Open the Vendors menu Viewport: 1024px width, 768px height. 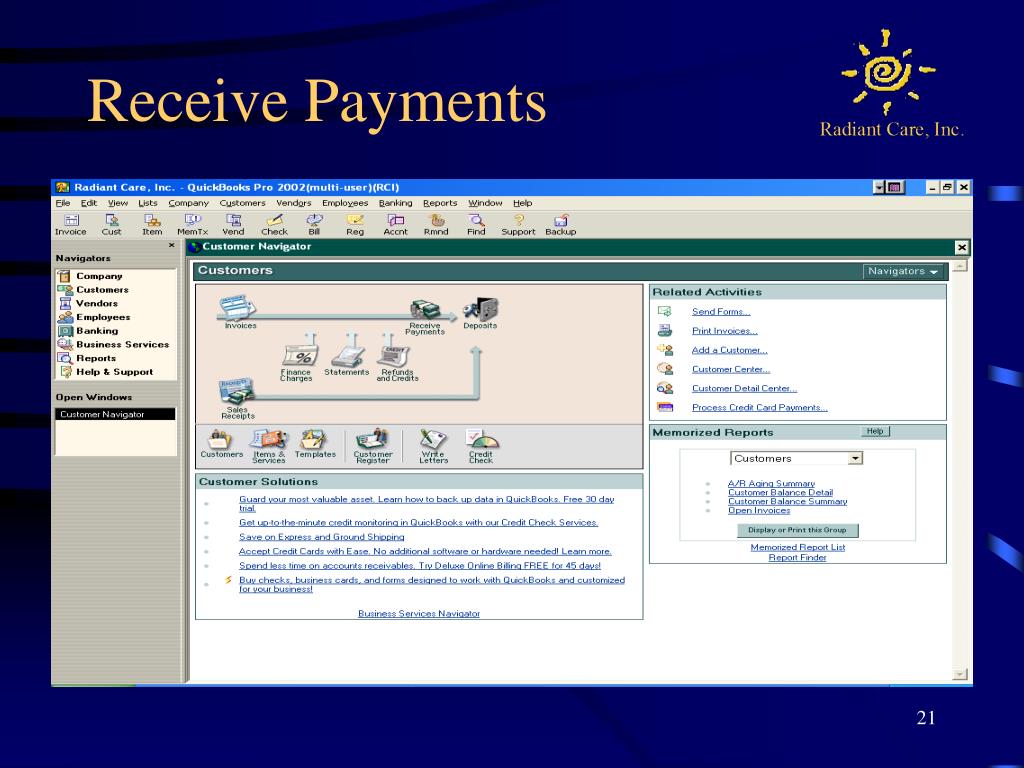click(294, 203)
